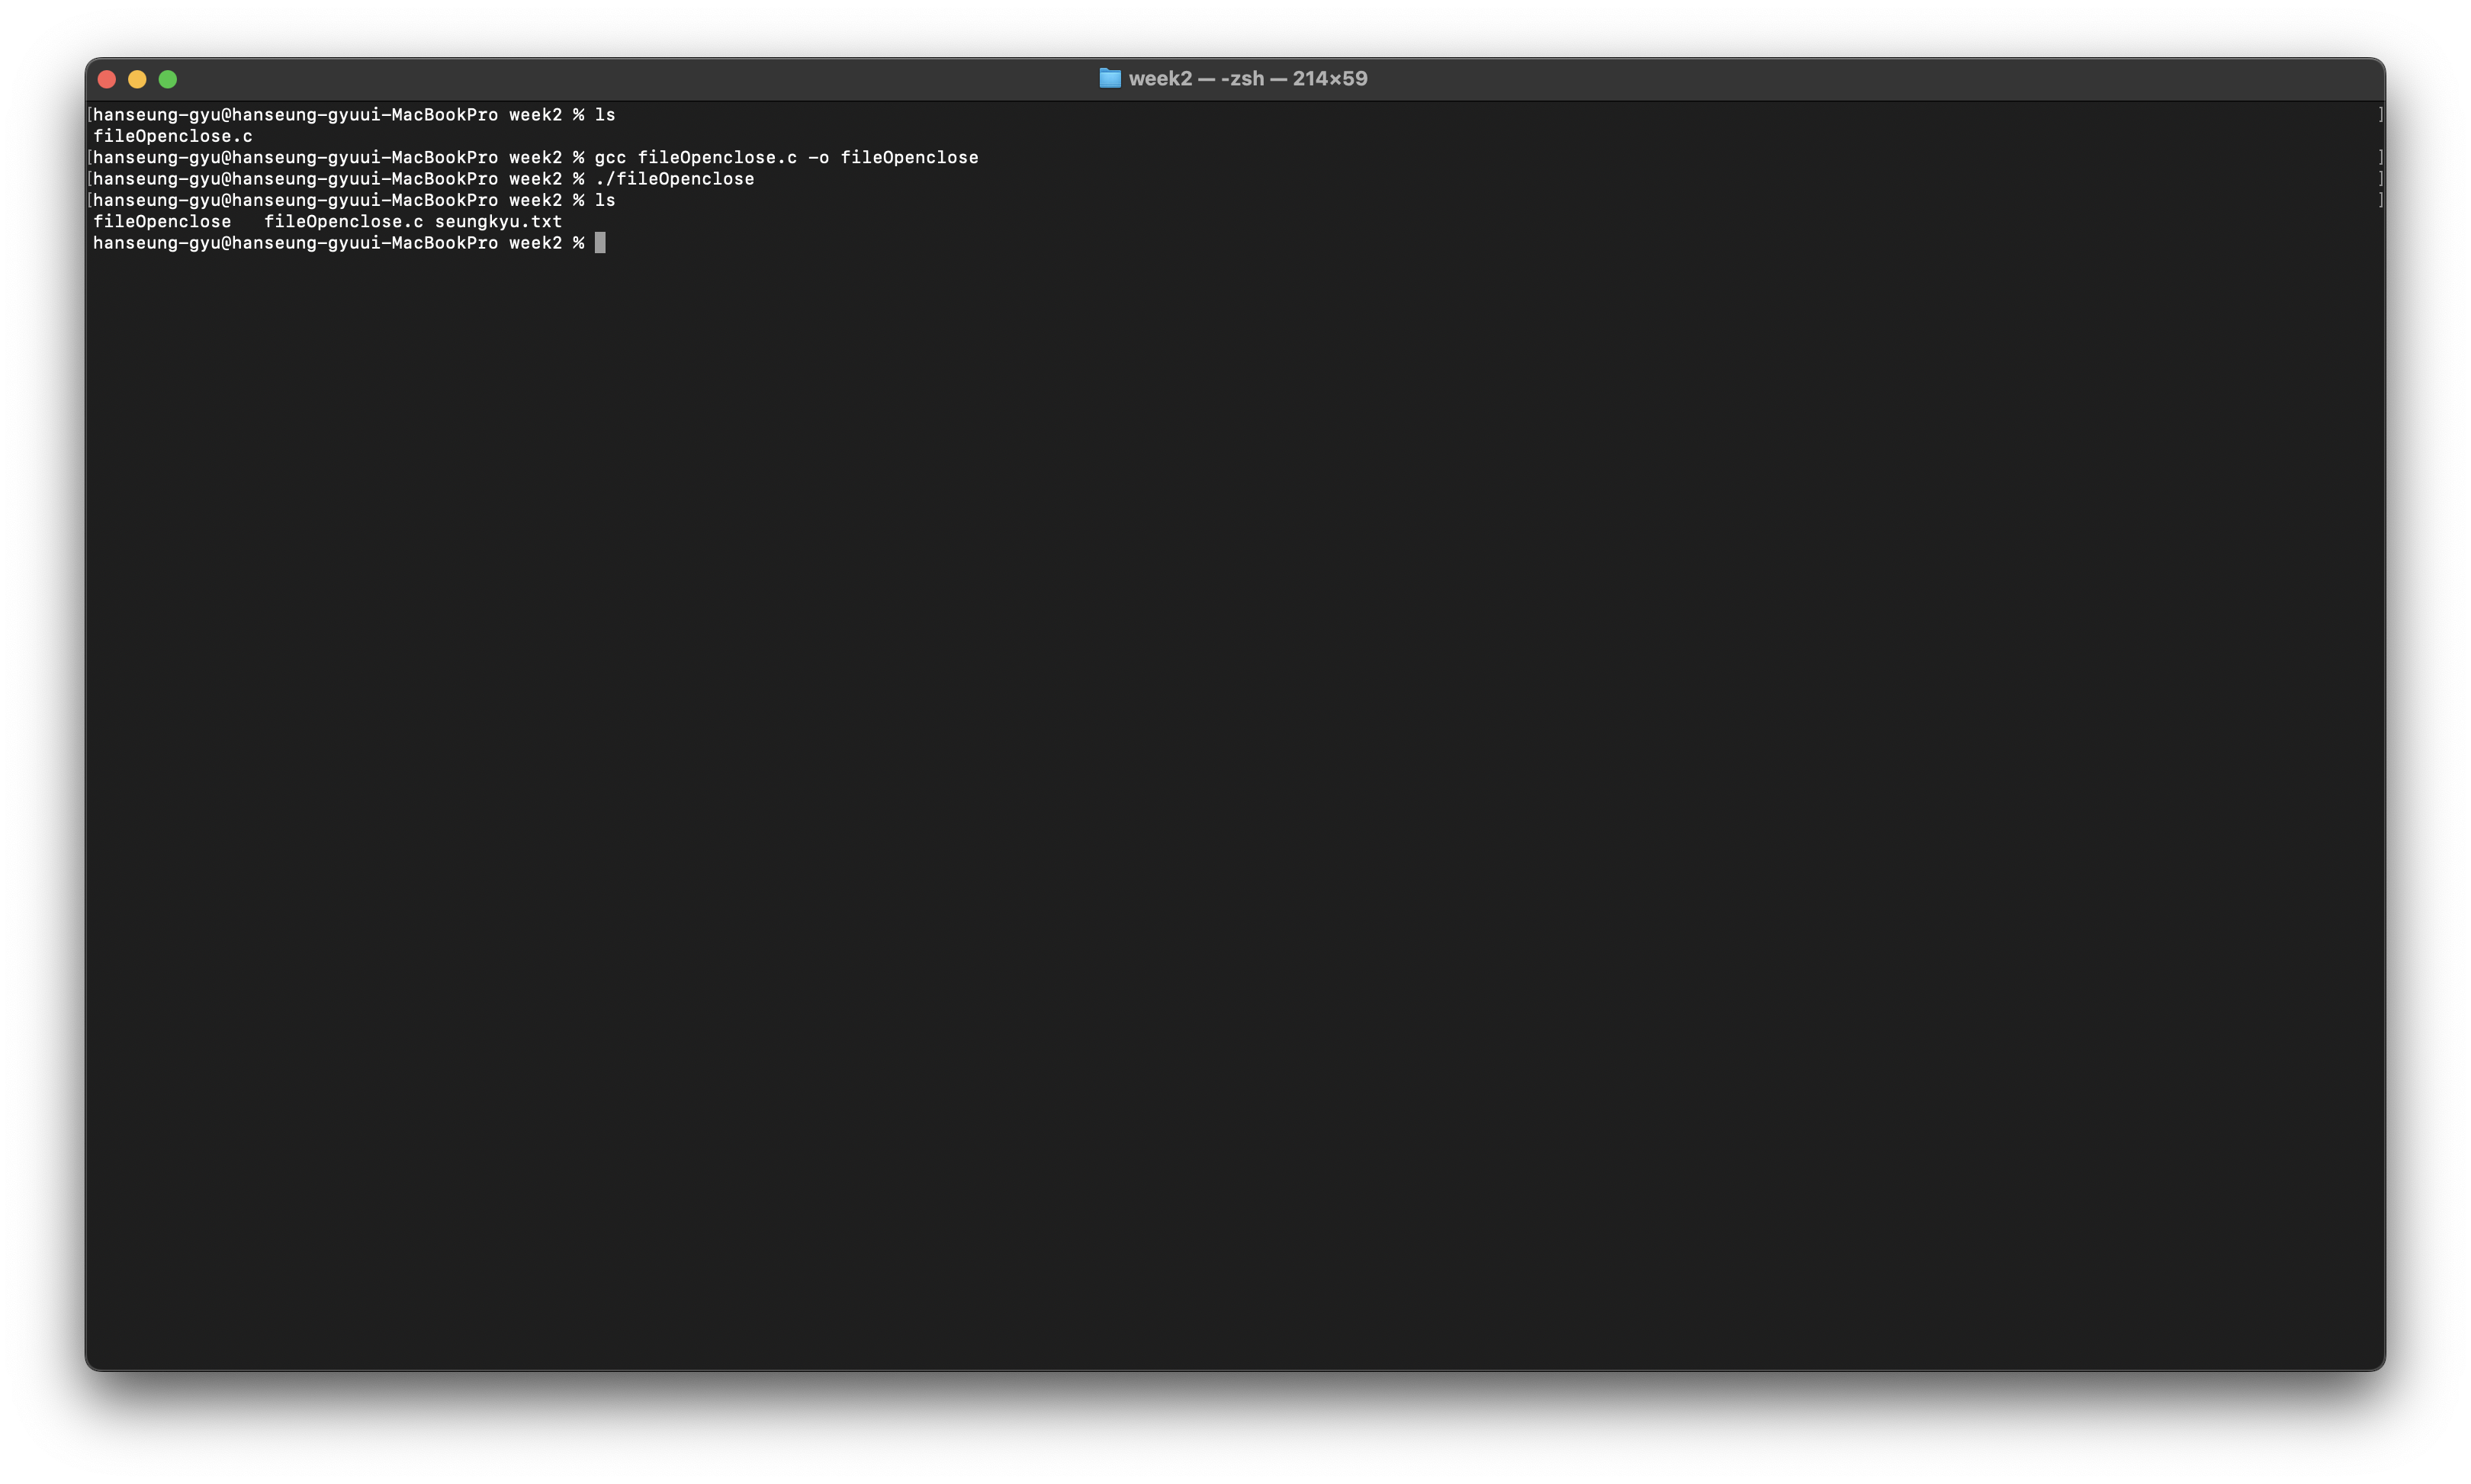Click 'fileOpenclose.c' output under first ls

(x=172, y=136)
